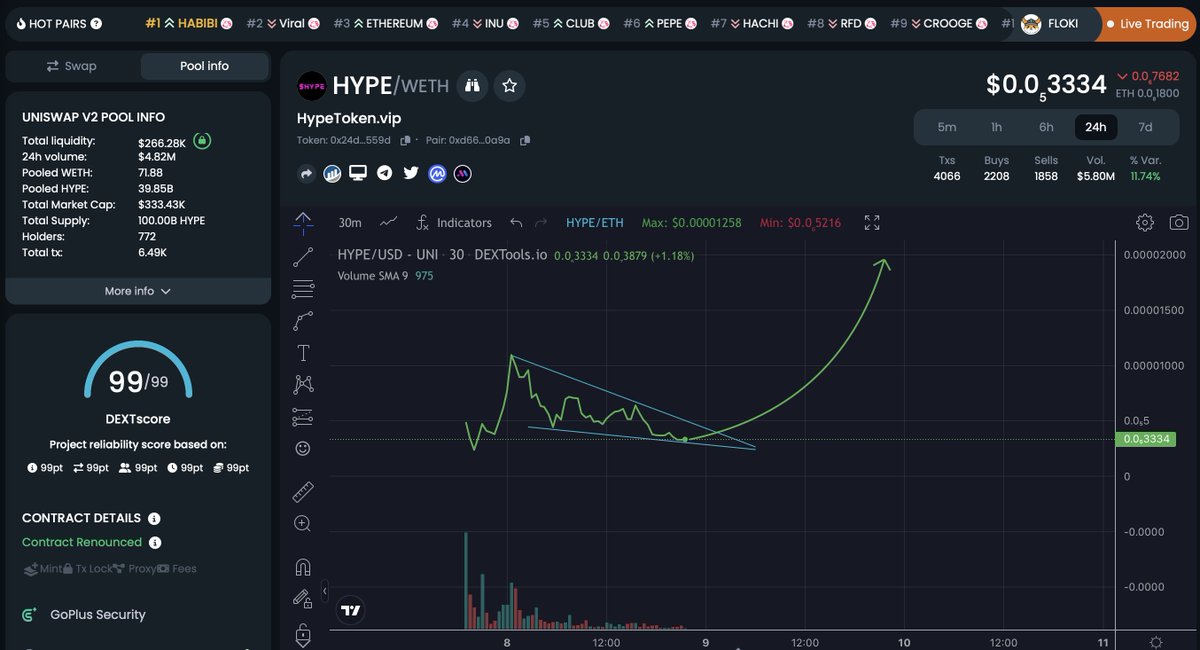The image size is (1200, 650).
Task: Open the blue chart explorer icon
Action: tap(332, 174)
